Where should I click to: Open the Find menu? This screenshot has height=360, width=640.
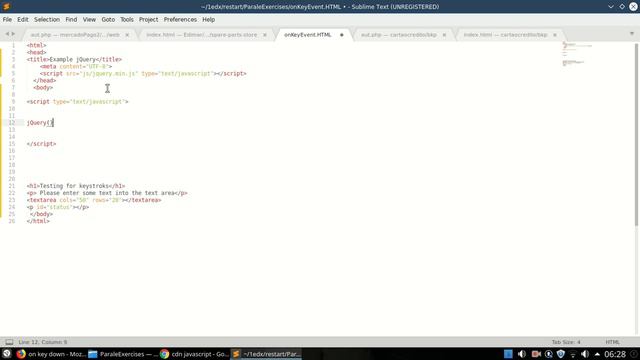[x=71, y=20]
